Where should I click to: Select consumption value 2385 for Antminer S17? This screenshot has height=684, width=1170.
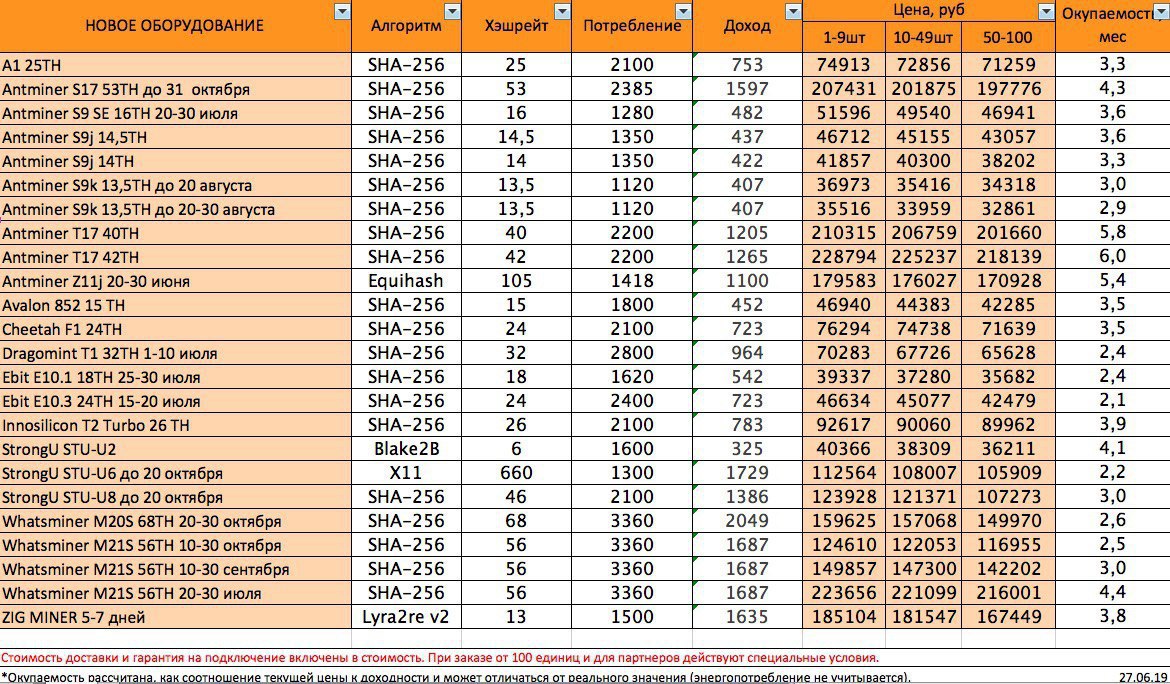(632, 90)
